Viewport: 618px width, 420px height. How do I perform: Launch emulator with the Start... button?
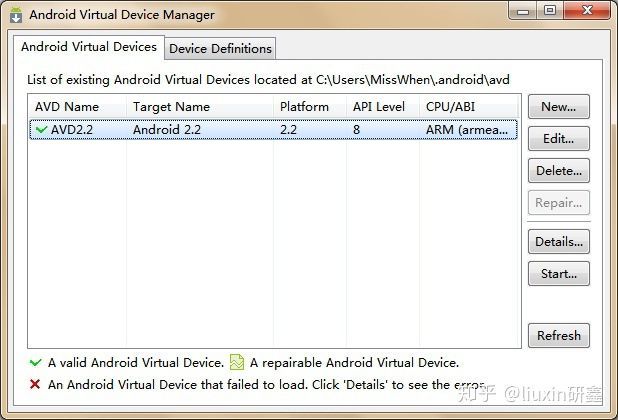pyautogui.click(x=558, y=273)
